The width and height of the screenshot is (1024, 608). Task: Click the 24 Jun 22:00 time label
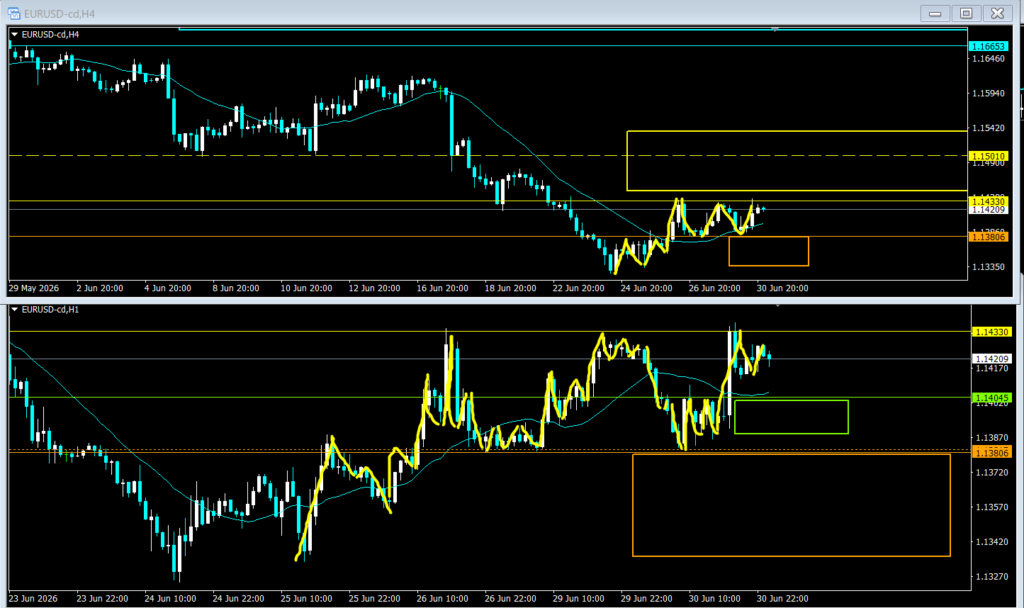click(x=238, y=598)
